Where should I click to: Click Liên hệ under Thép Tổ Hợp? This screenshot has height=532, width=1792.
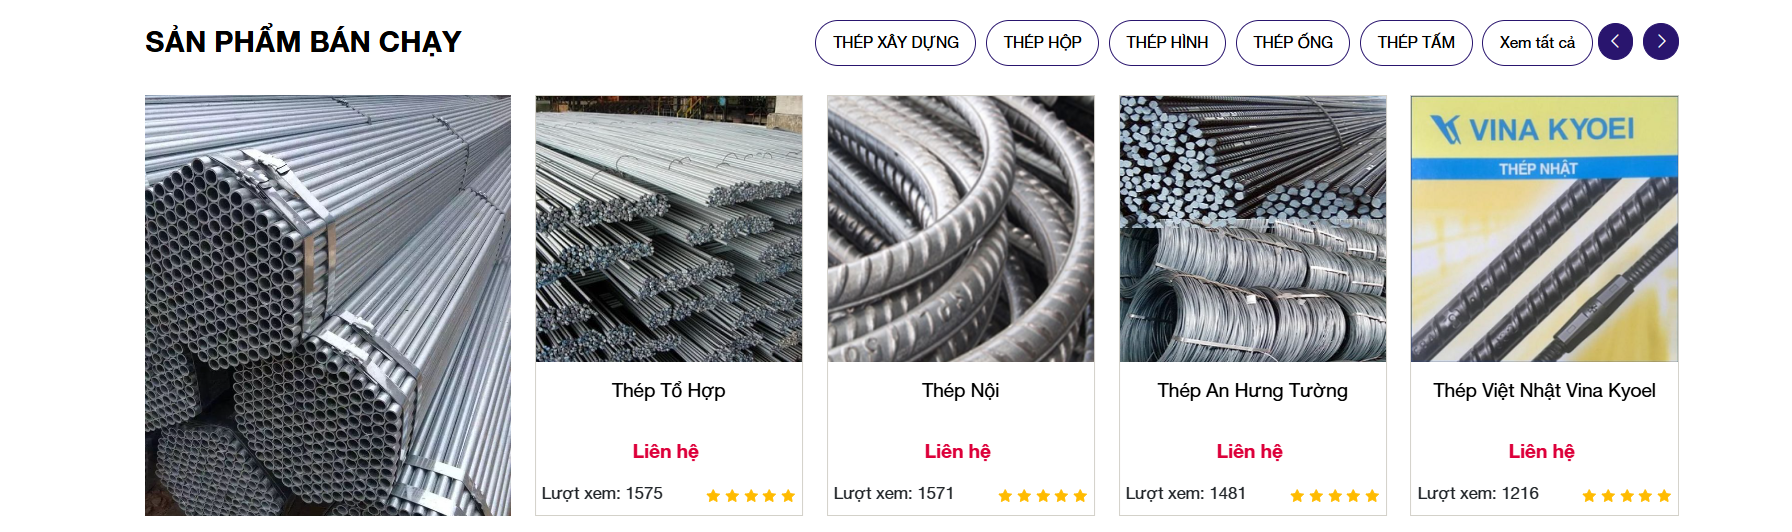pyautogui.click(x=665, y=451)
